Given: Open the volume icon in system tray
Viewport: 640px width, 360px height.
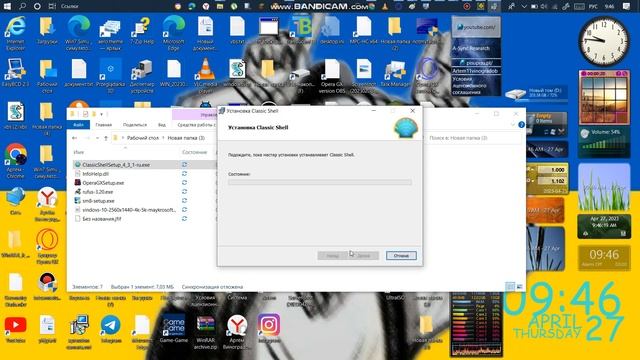Looking at the screenshot, I should coord(544,6).
